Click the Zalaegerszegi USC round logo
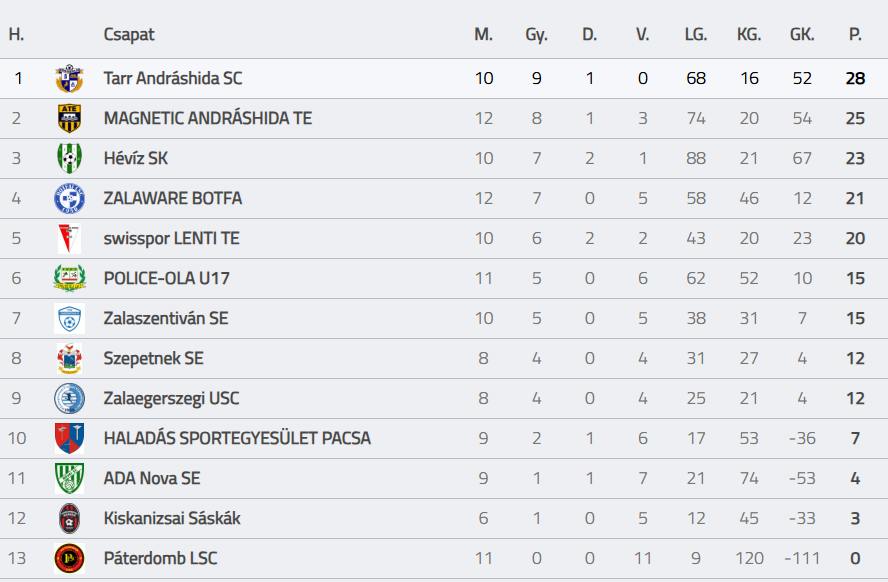The image size is (888, 582). point(69,399)
